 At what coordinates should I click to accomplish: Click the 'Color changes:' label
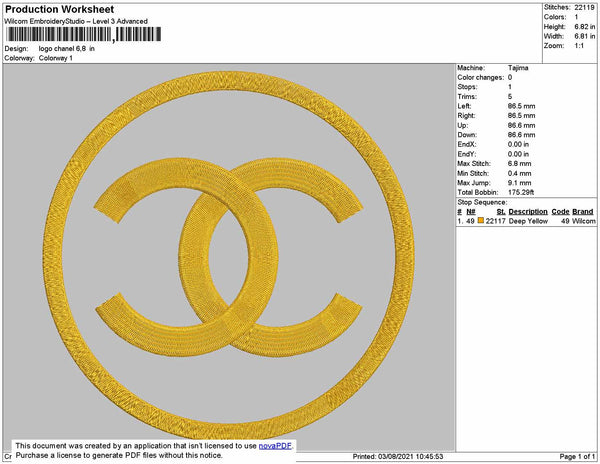pyautogui.click(x=481, y=77)
